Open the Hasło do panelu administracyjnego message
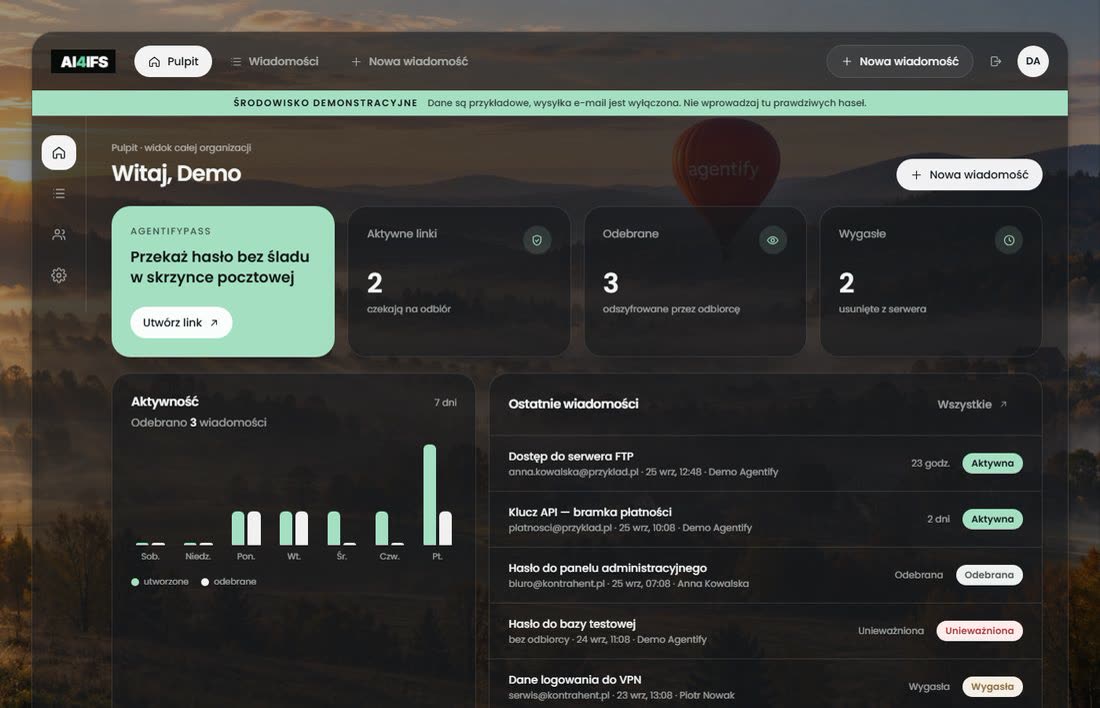The height and width of the screenshot is (708, 1100). pyautogui.click(x=765, y=575)
